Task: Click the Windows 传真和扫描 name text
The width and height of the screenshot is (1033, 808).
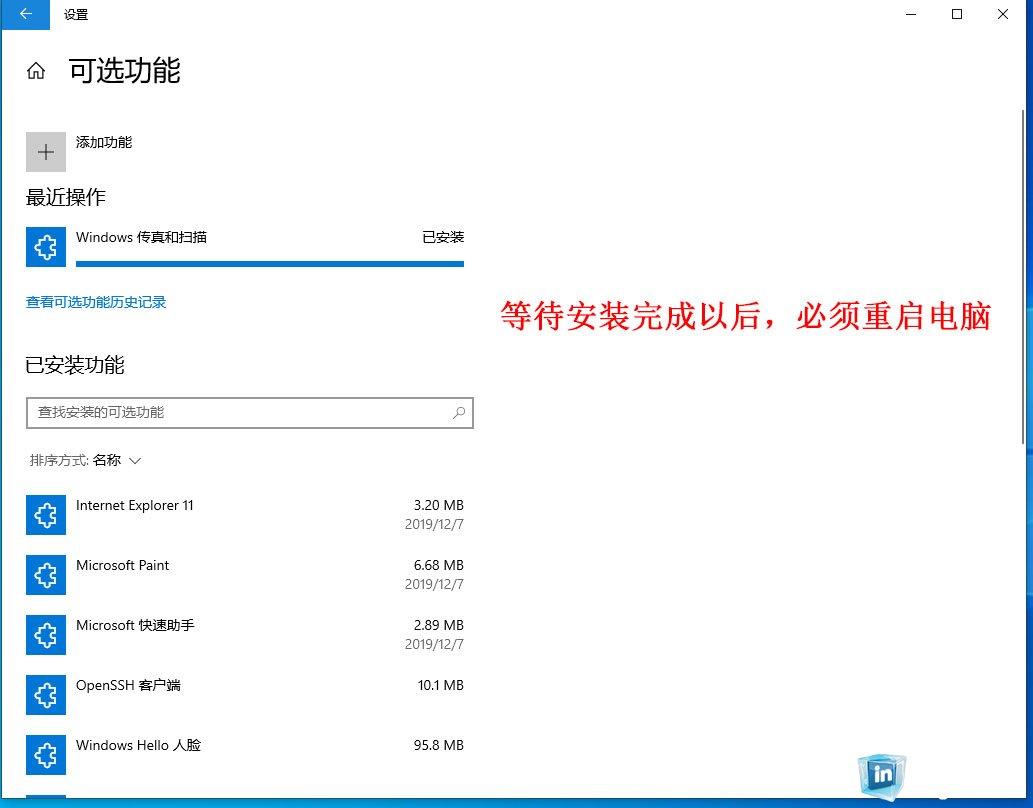Action: pyautogui.click(x=141, y=237)
